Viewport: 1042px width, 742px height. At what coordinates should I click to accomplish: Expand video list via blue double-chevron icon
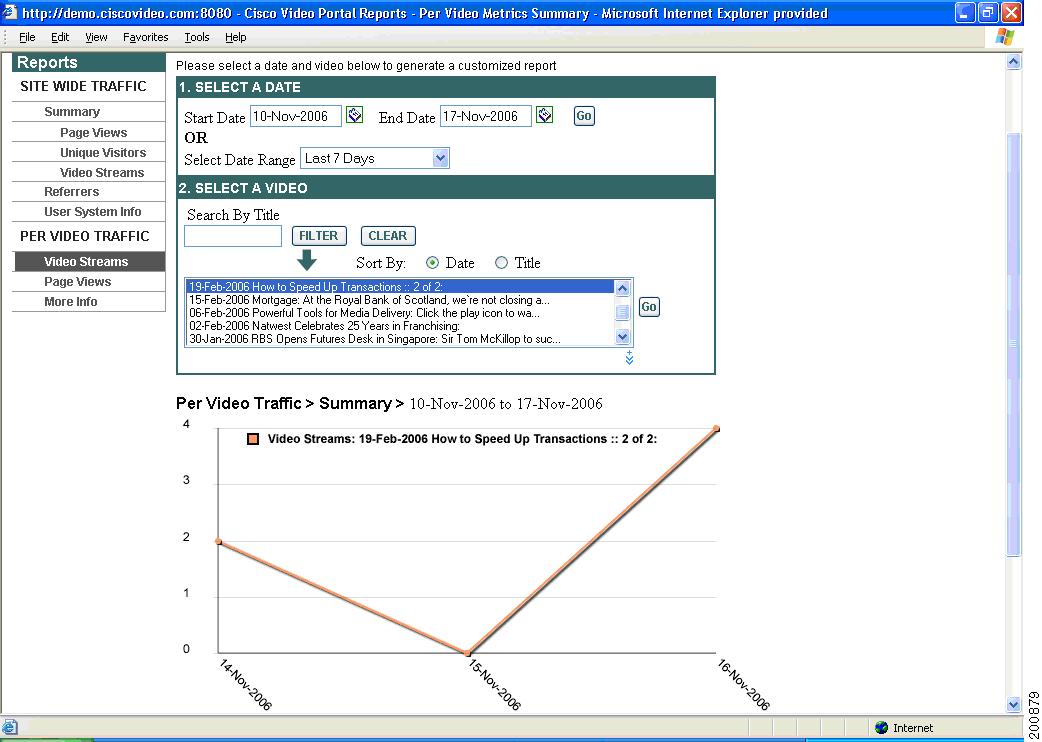[x=629, y=356]
